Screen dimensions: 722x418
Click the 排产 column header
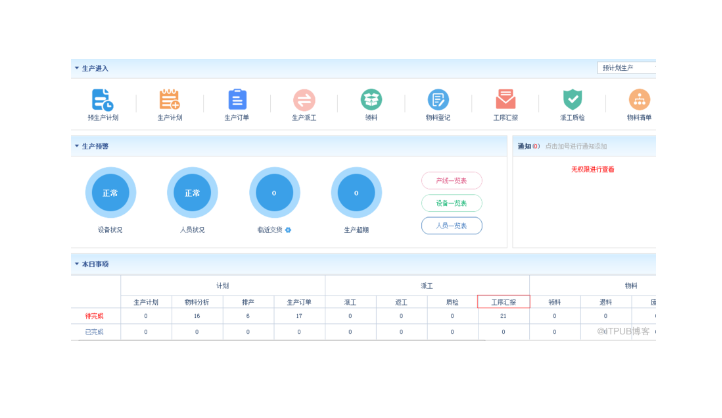click(248, 302)
